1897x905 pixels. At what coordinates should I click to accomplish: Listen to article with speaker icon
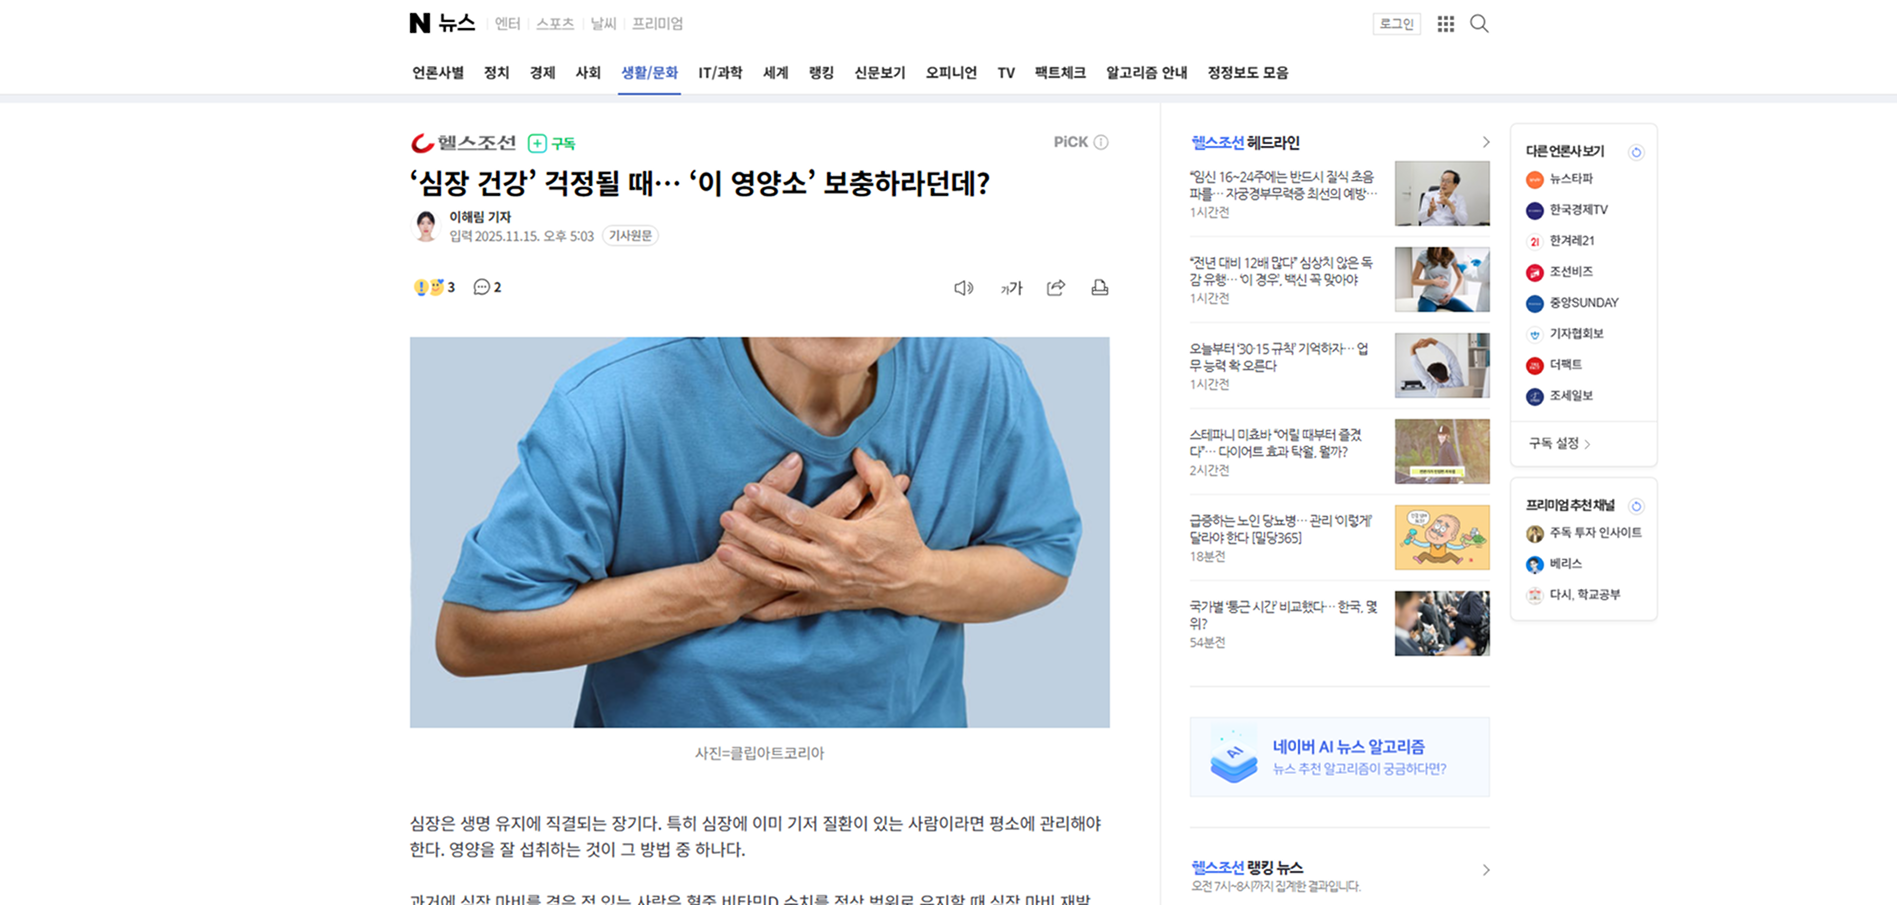(x=964, y=288)
